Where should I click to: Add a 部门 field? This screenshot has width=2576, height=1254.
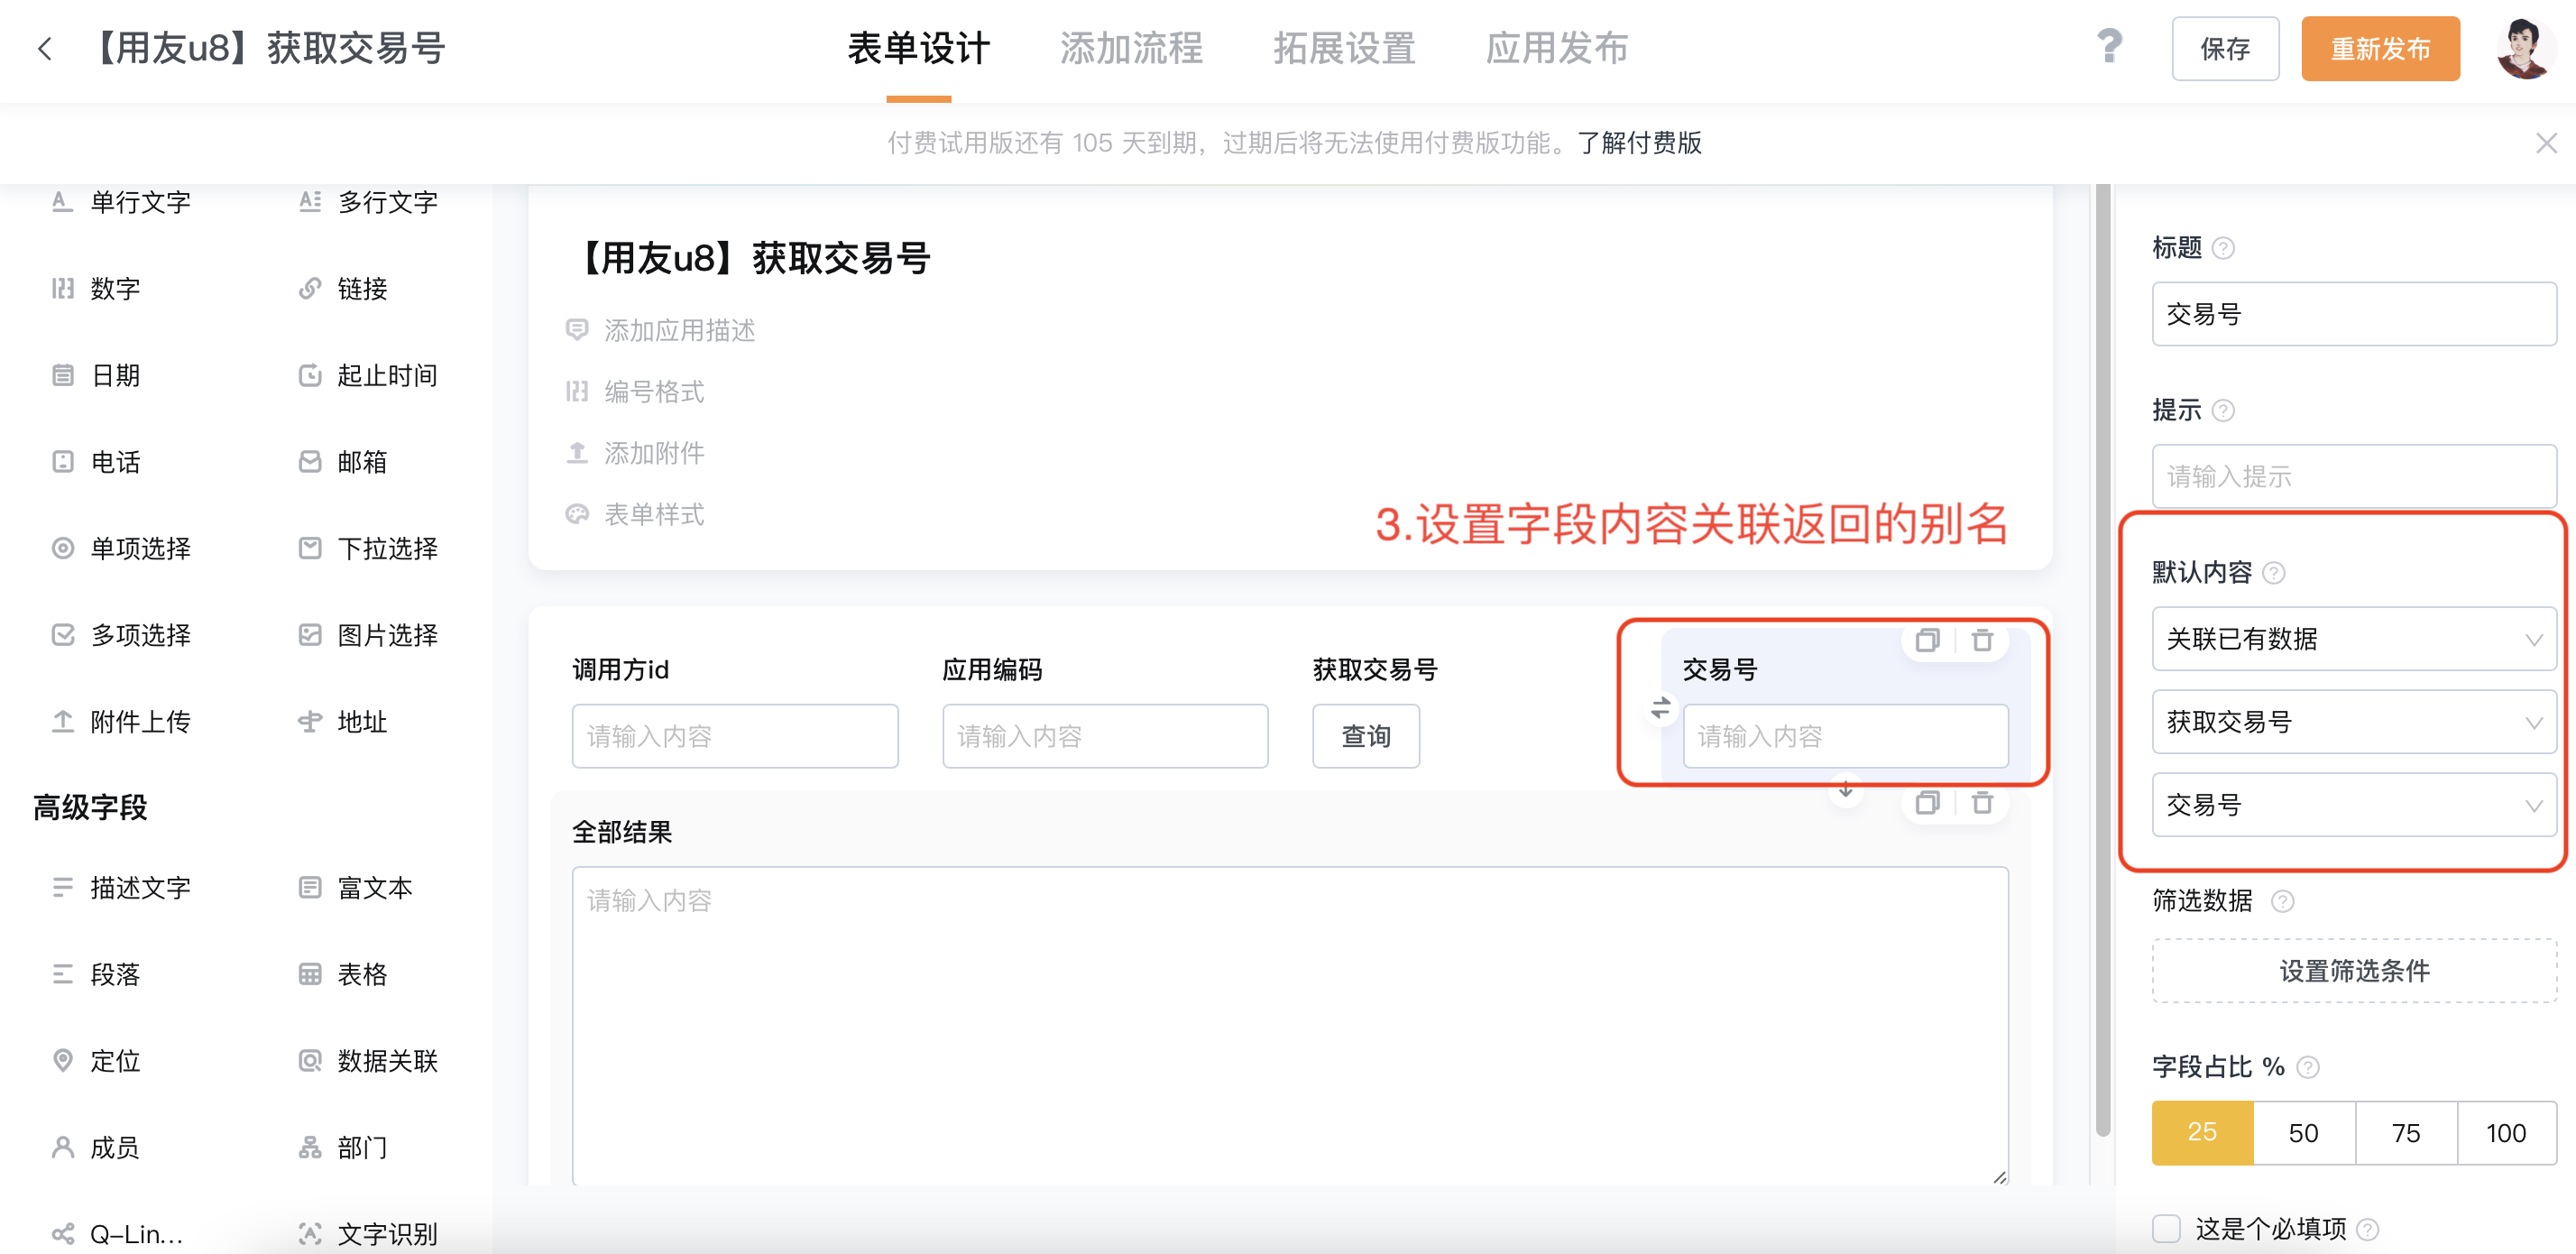(x=343, y=1147)
